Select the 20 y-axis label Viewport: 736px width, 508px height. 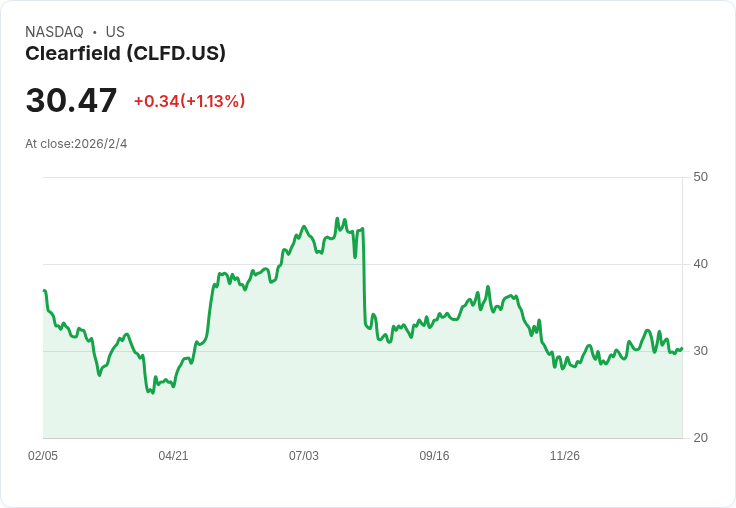pos(700,438)
